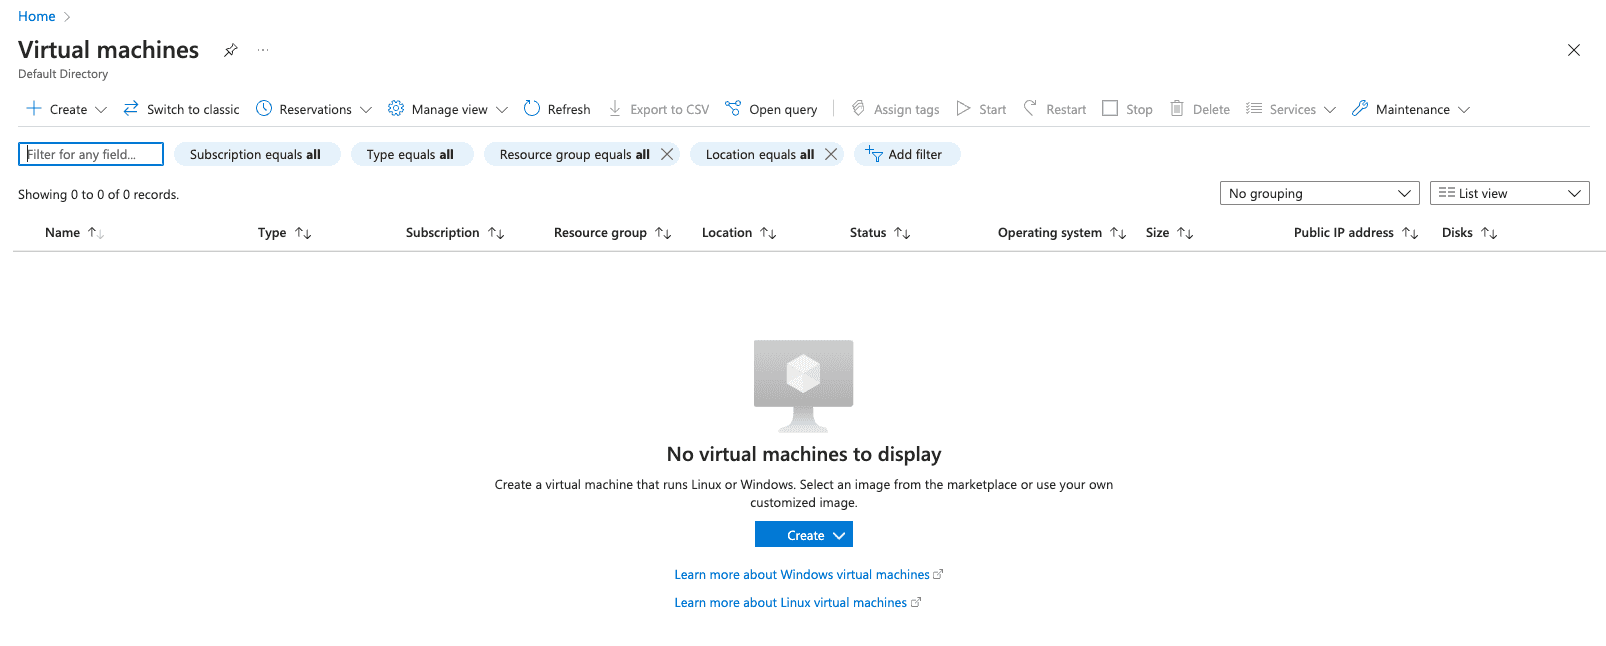Click the 'Default Directory' subtitle text
The width and height of the screenshot is (1606, 646).
tap(63, 74)
